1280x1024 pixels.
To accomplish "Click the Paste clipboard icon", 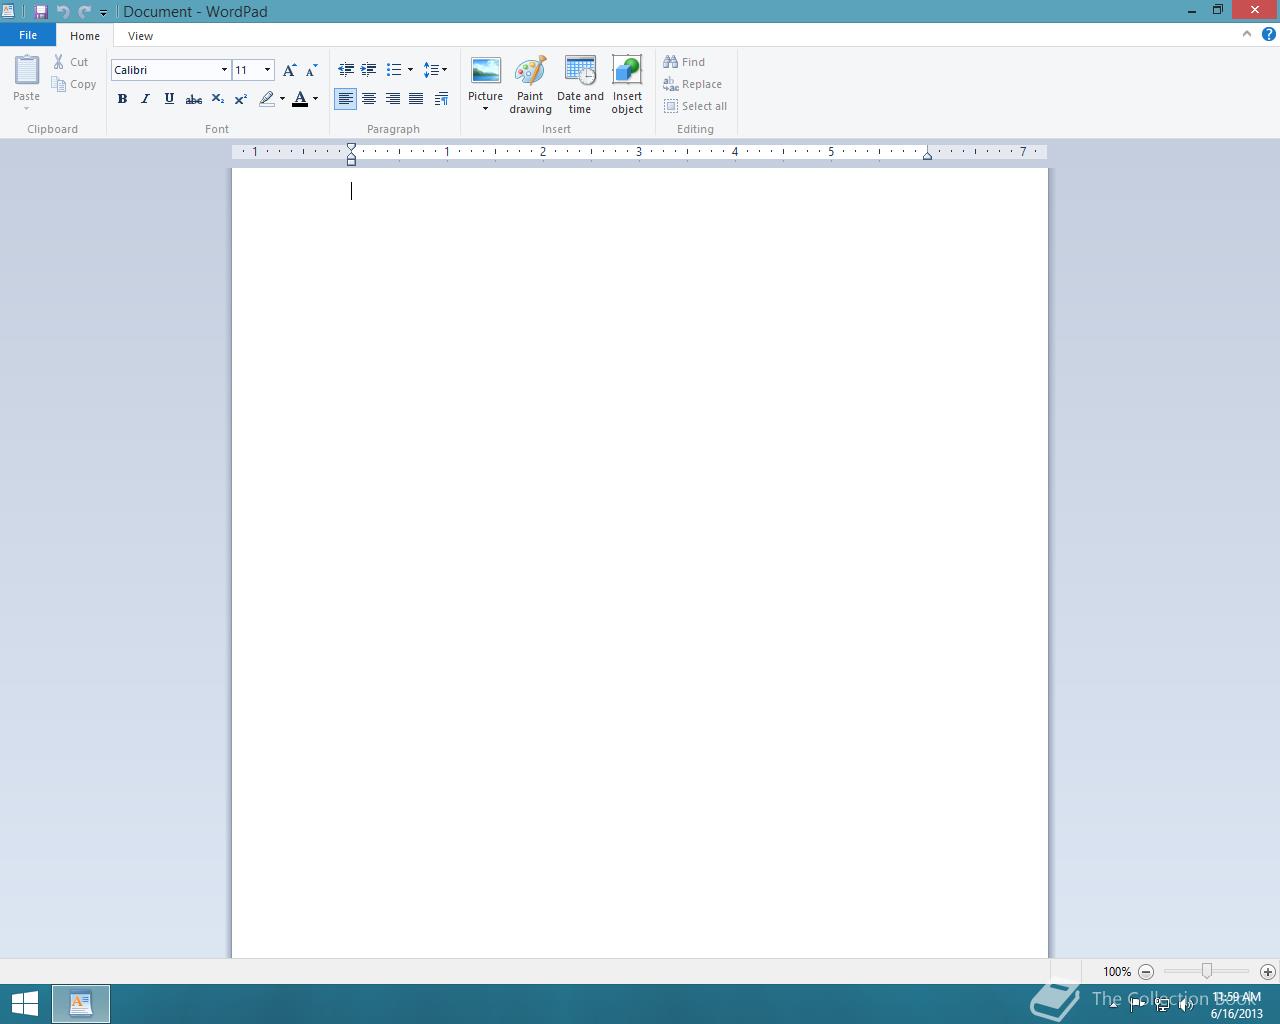I will [27, 70].
